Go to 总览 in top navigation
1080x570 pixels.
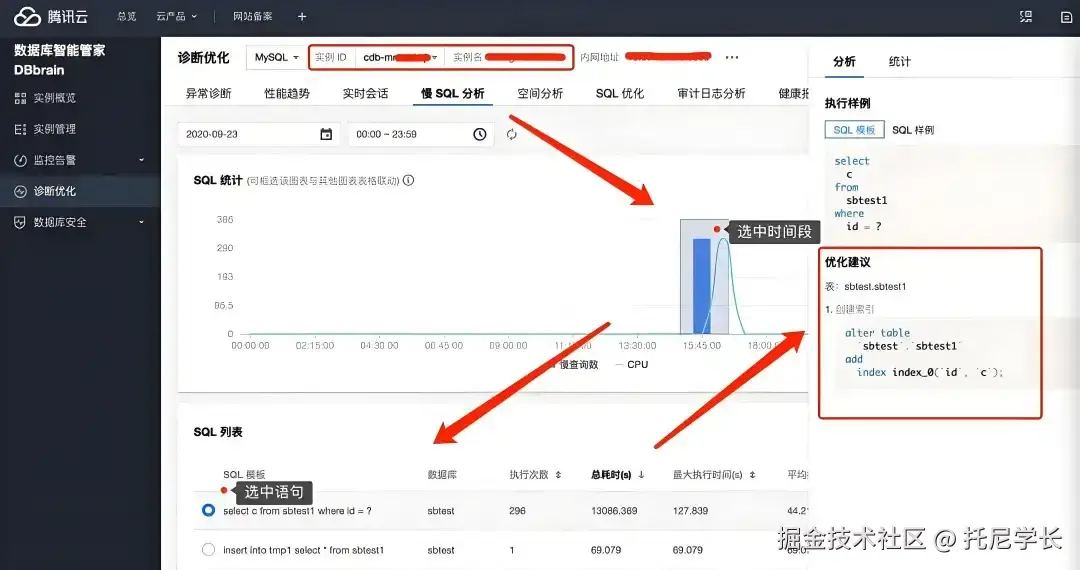tap(127, 17)
